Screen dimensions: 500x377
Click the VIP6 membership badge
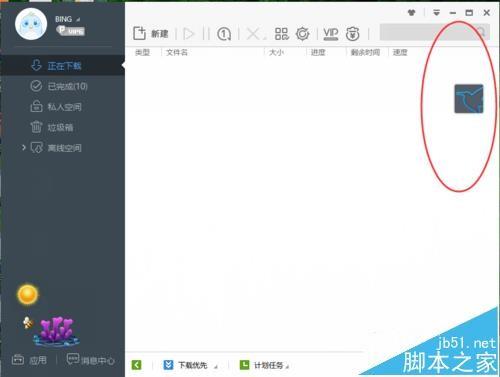click(70, 31)
